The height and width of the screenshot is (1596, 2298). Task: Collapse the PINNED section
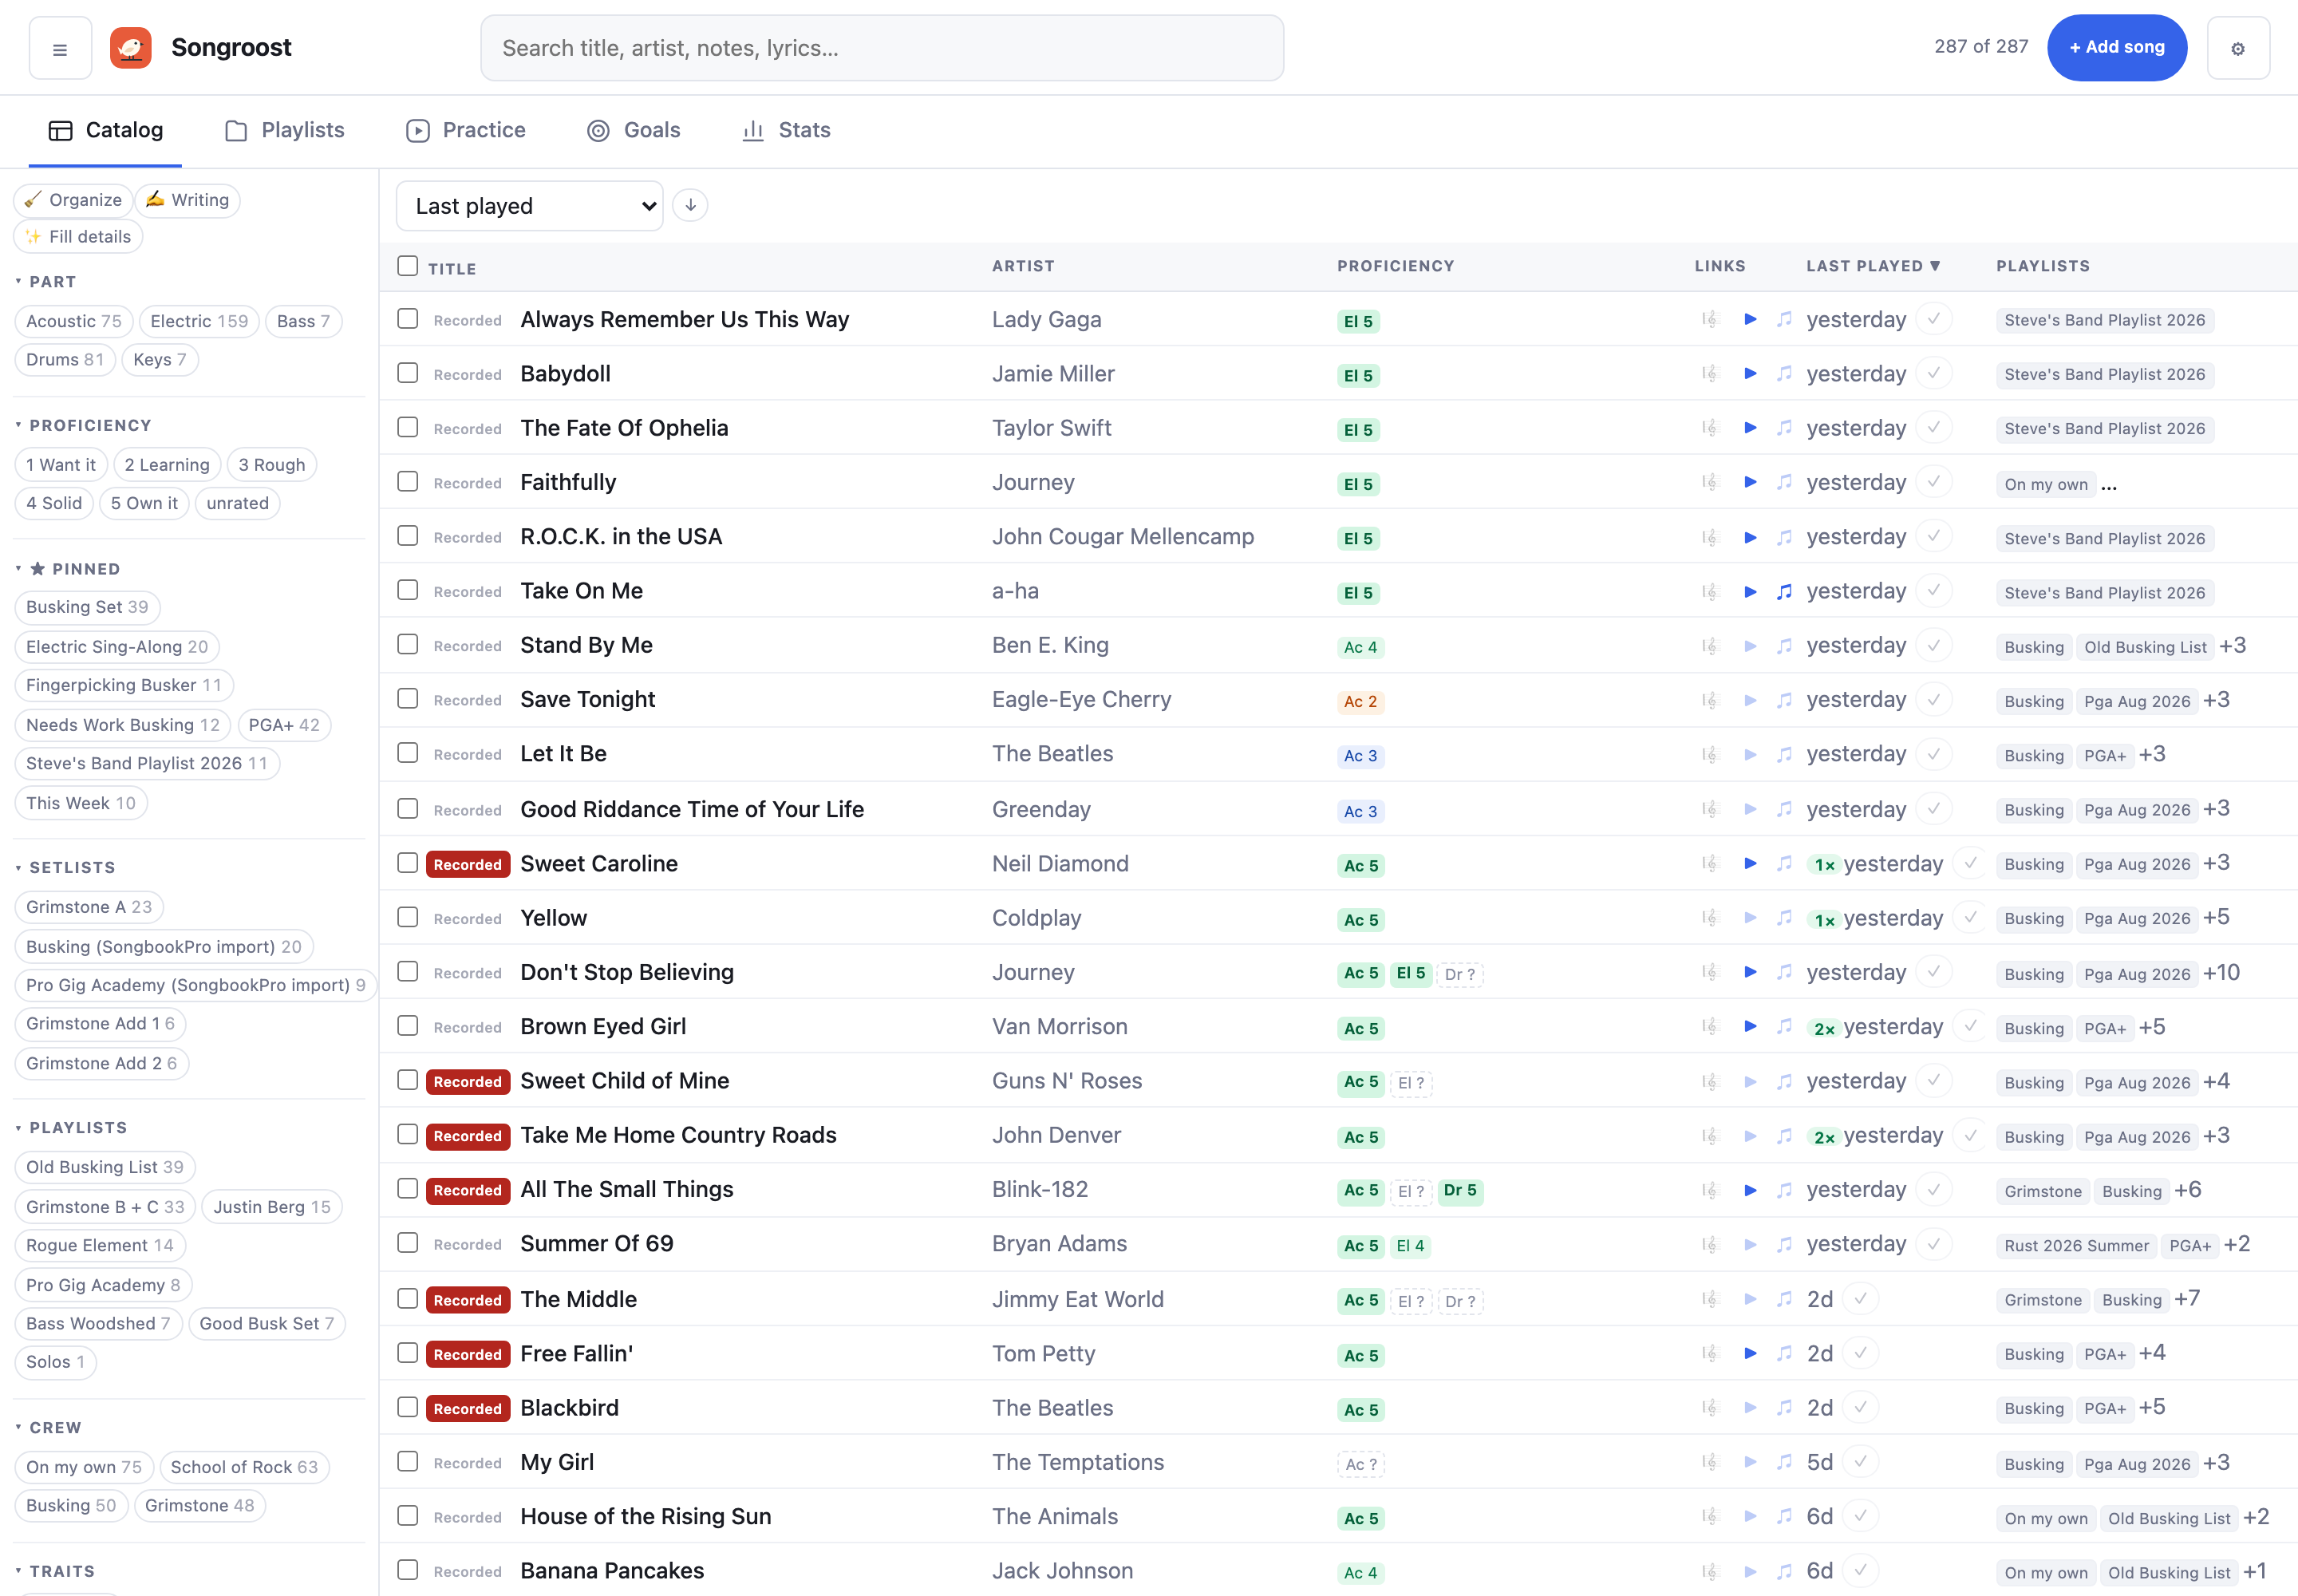click(x=68, y=569)
